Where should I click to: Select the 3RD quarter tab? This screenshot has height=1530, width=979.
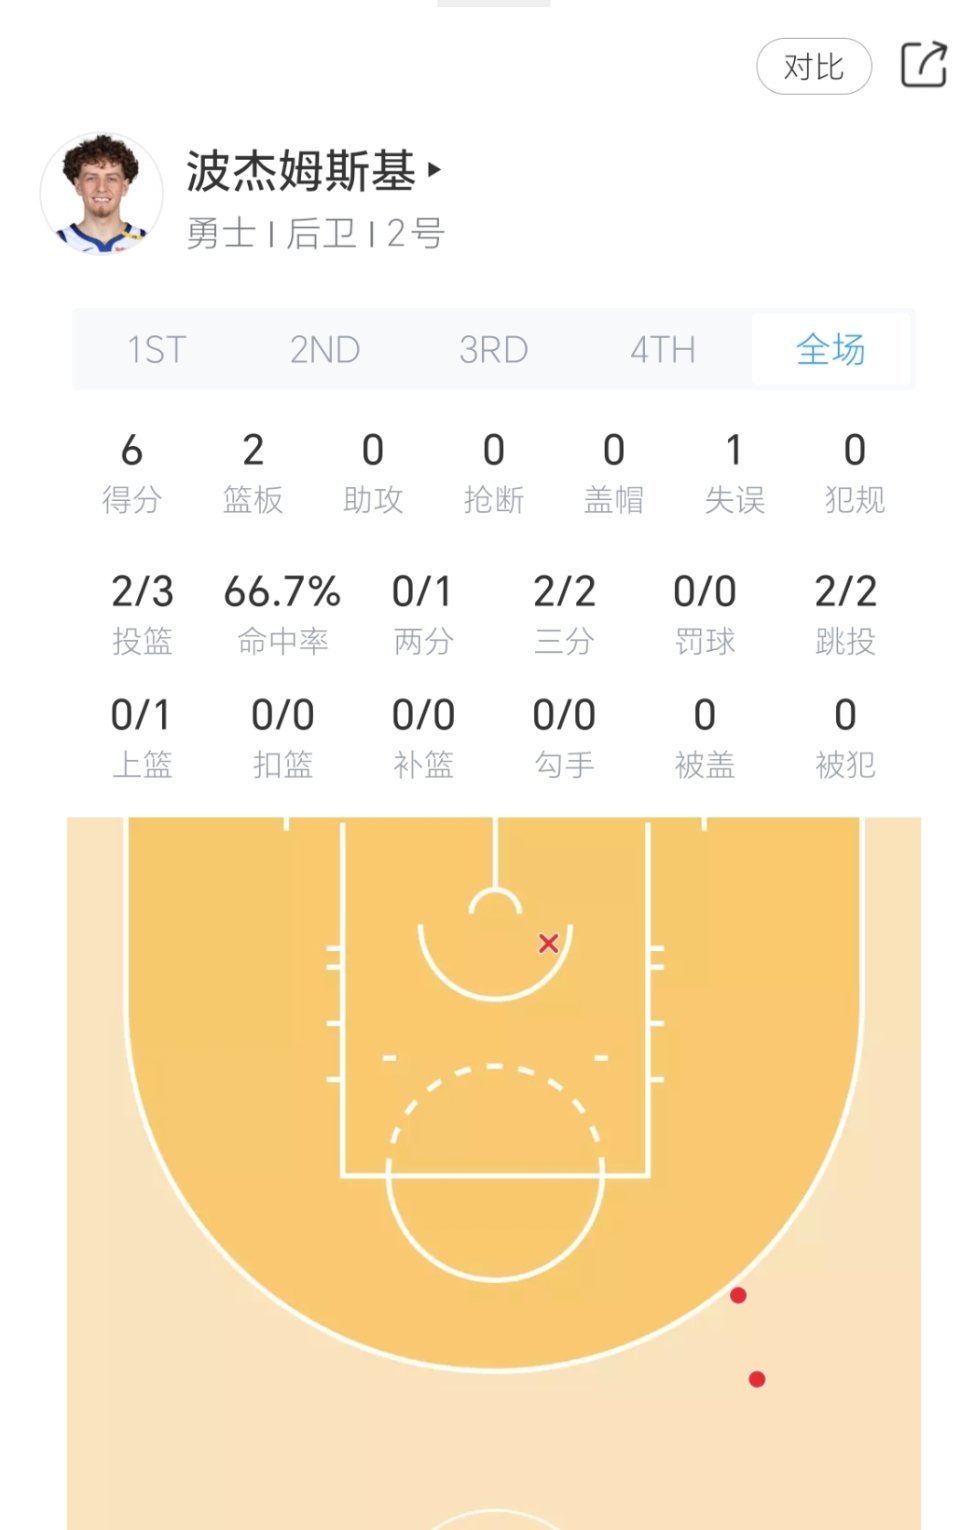(x=493, y=350)
